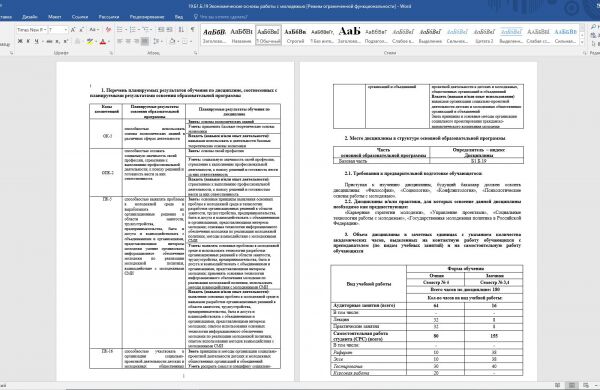Apply the Строгий style

pos(295,35)
